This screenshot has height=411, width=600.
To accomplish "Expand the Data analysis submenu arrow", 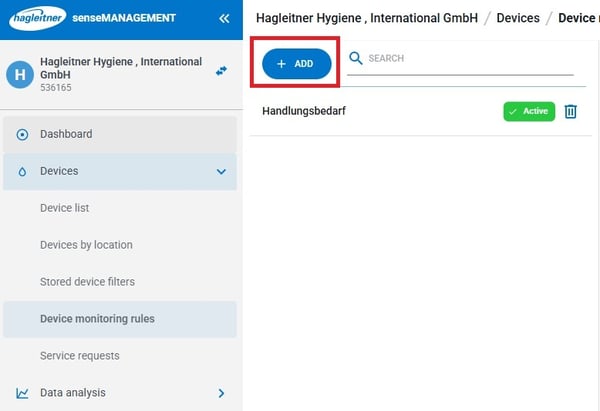I will click(221, 393).
